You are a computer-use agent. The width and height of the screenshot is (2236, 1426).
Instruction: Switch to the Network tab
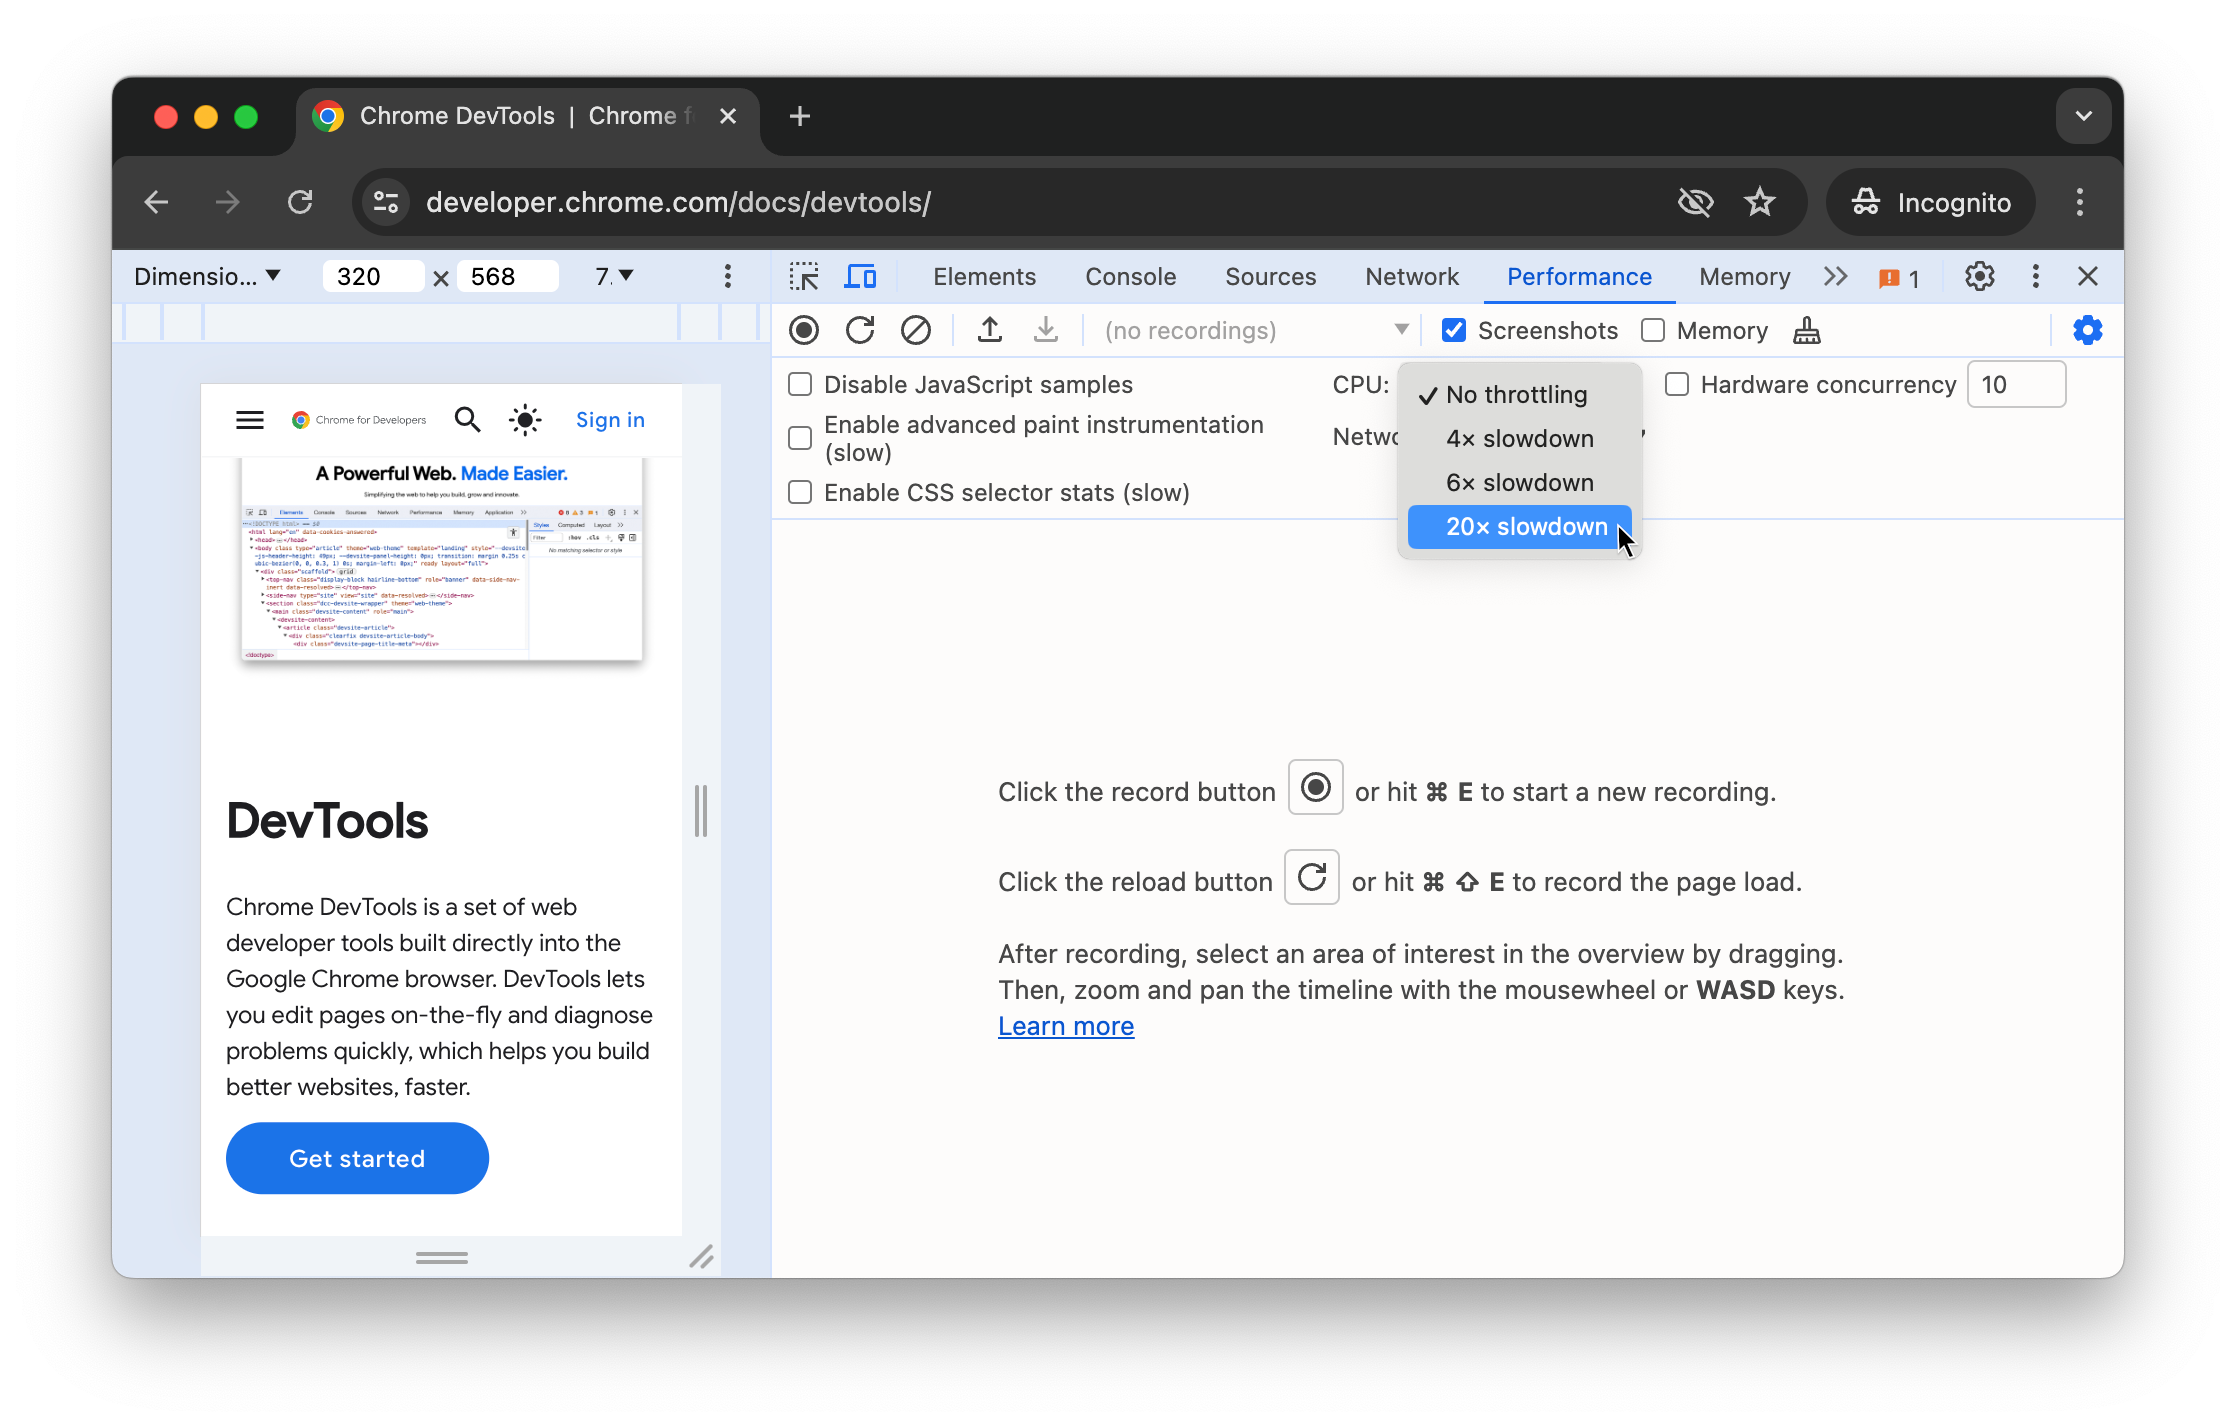[x=1411, y=275]
